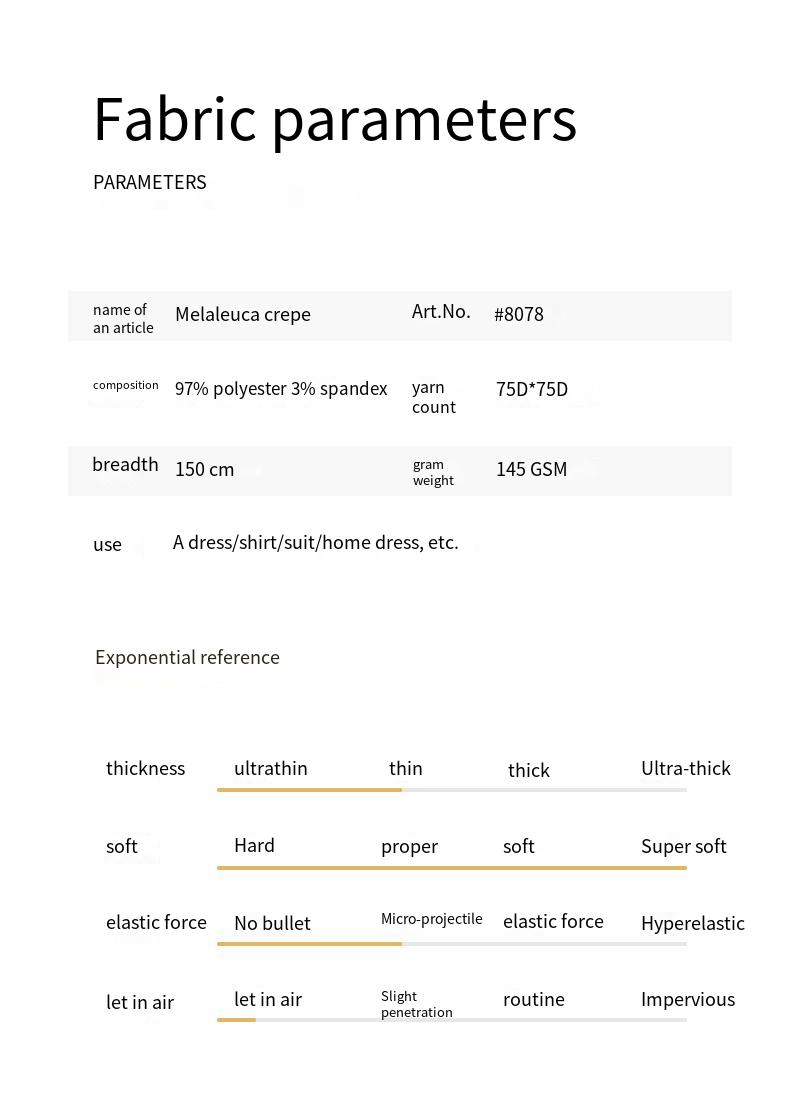Viewport: 800px width, 1102px height.
Task: Select the "Slight penetration" label
Action: click(417, 1004)
